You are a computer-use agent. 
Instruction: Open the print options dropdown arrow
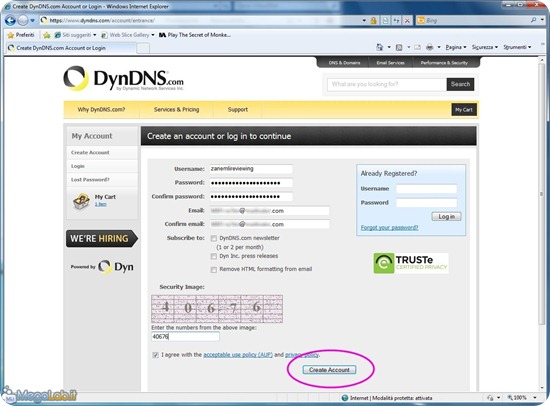(x=439, y=47)
